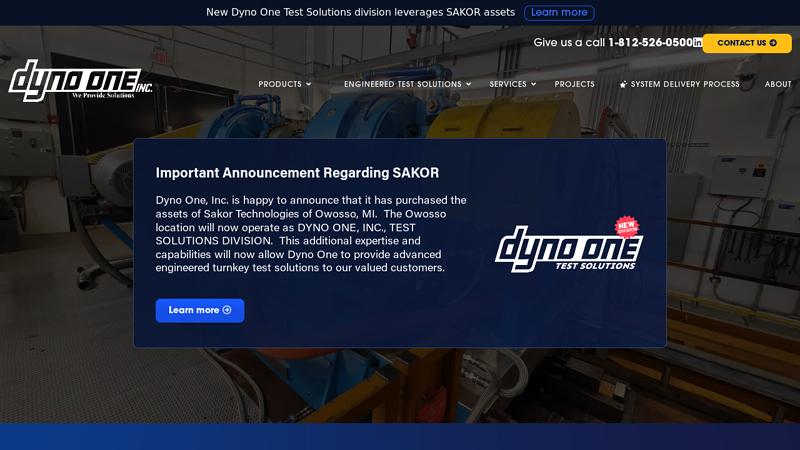
Task: Click the blue section band at page bottom
Action: pyautogui.click(x=400, y=437)
